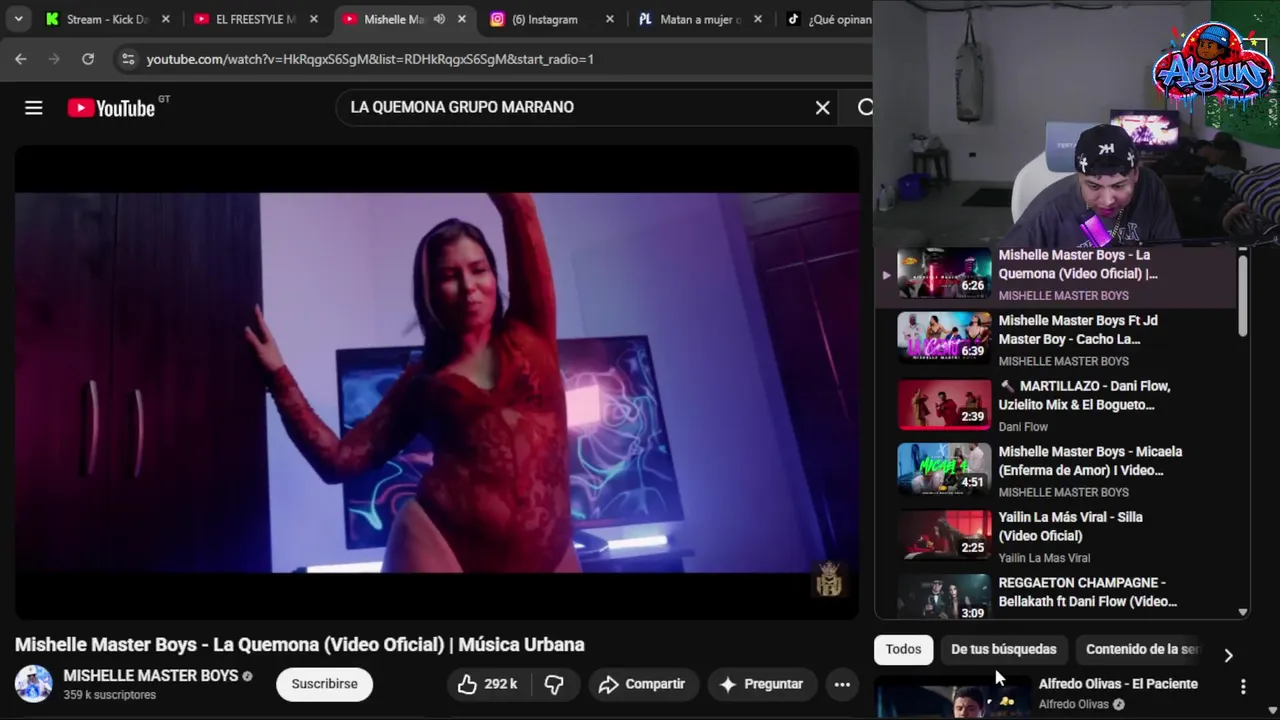1280x720 pixels.
Task: Open Alfredo Olivas channel name
Action: pos(1074,705)
